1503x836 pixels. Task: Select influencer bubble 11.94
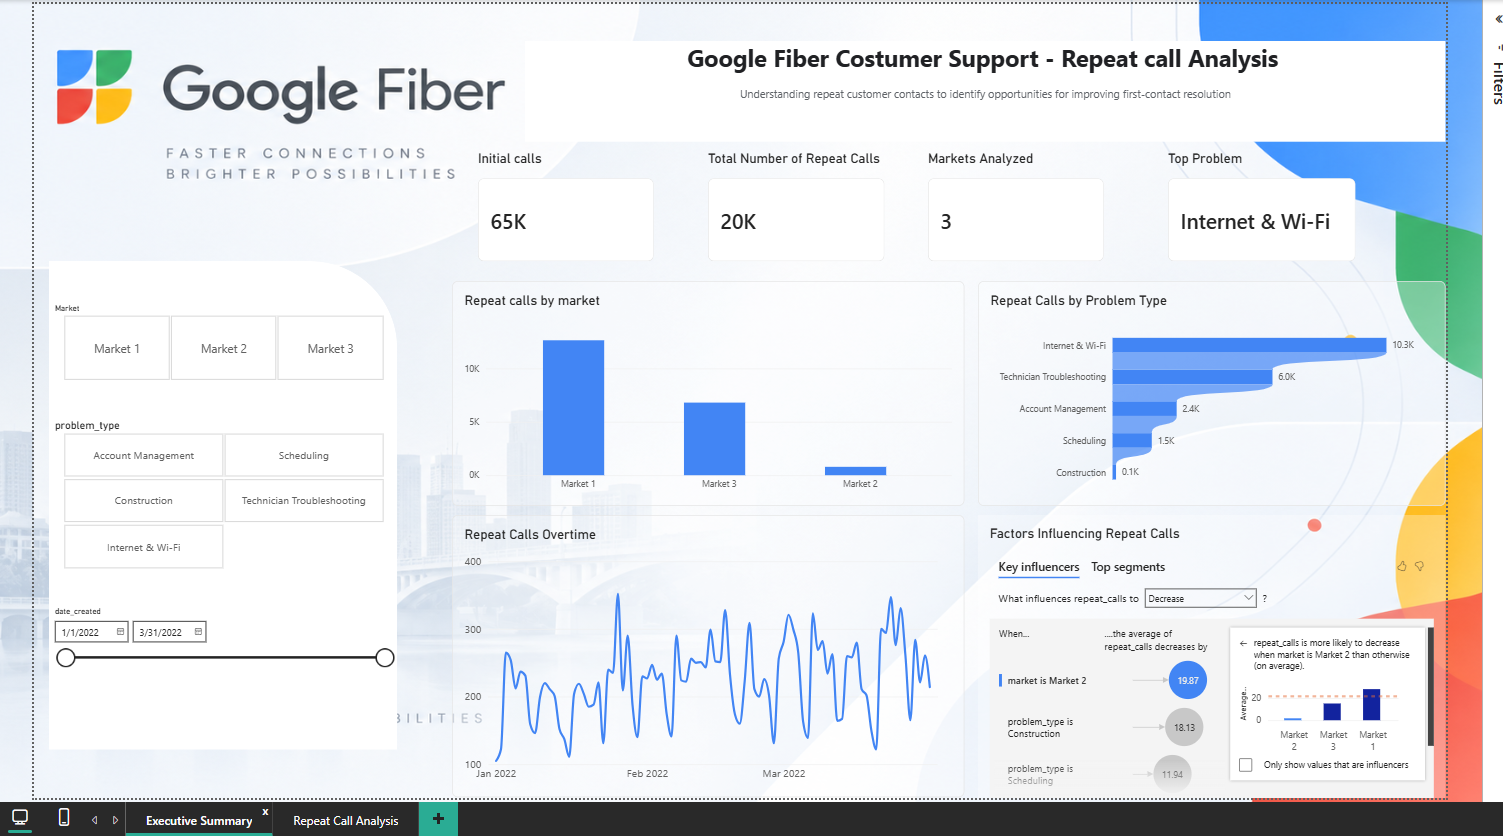coord(1172,774)
